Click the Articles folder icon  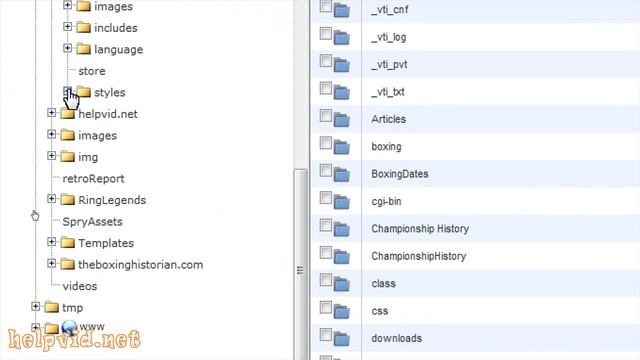(342, 120)
